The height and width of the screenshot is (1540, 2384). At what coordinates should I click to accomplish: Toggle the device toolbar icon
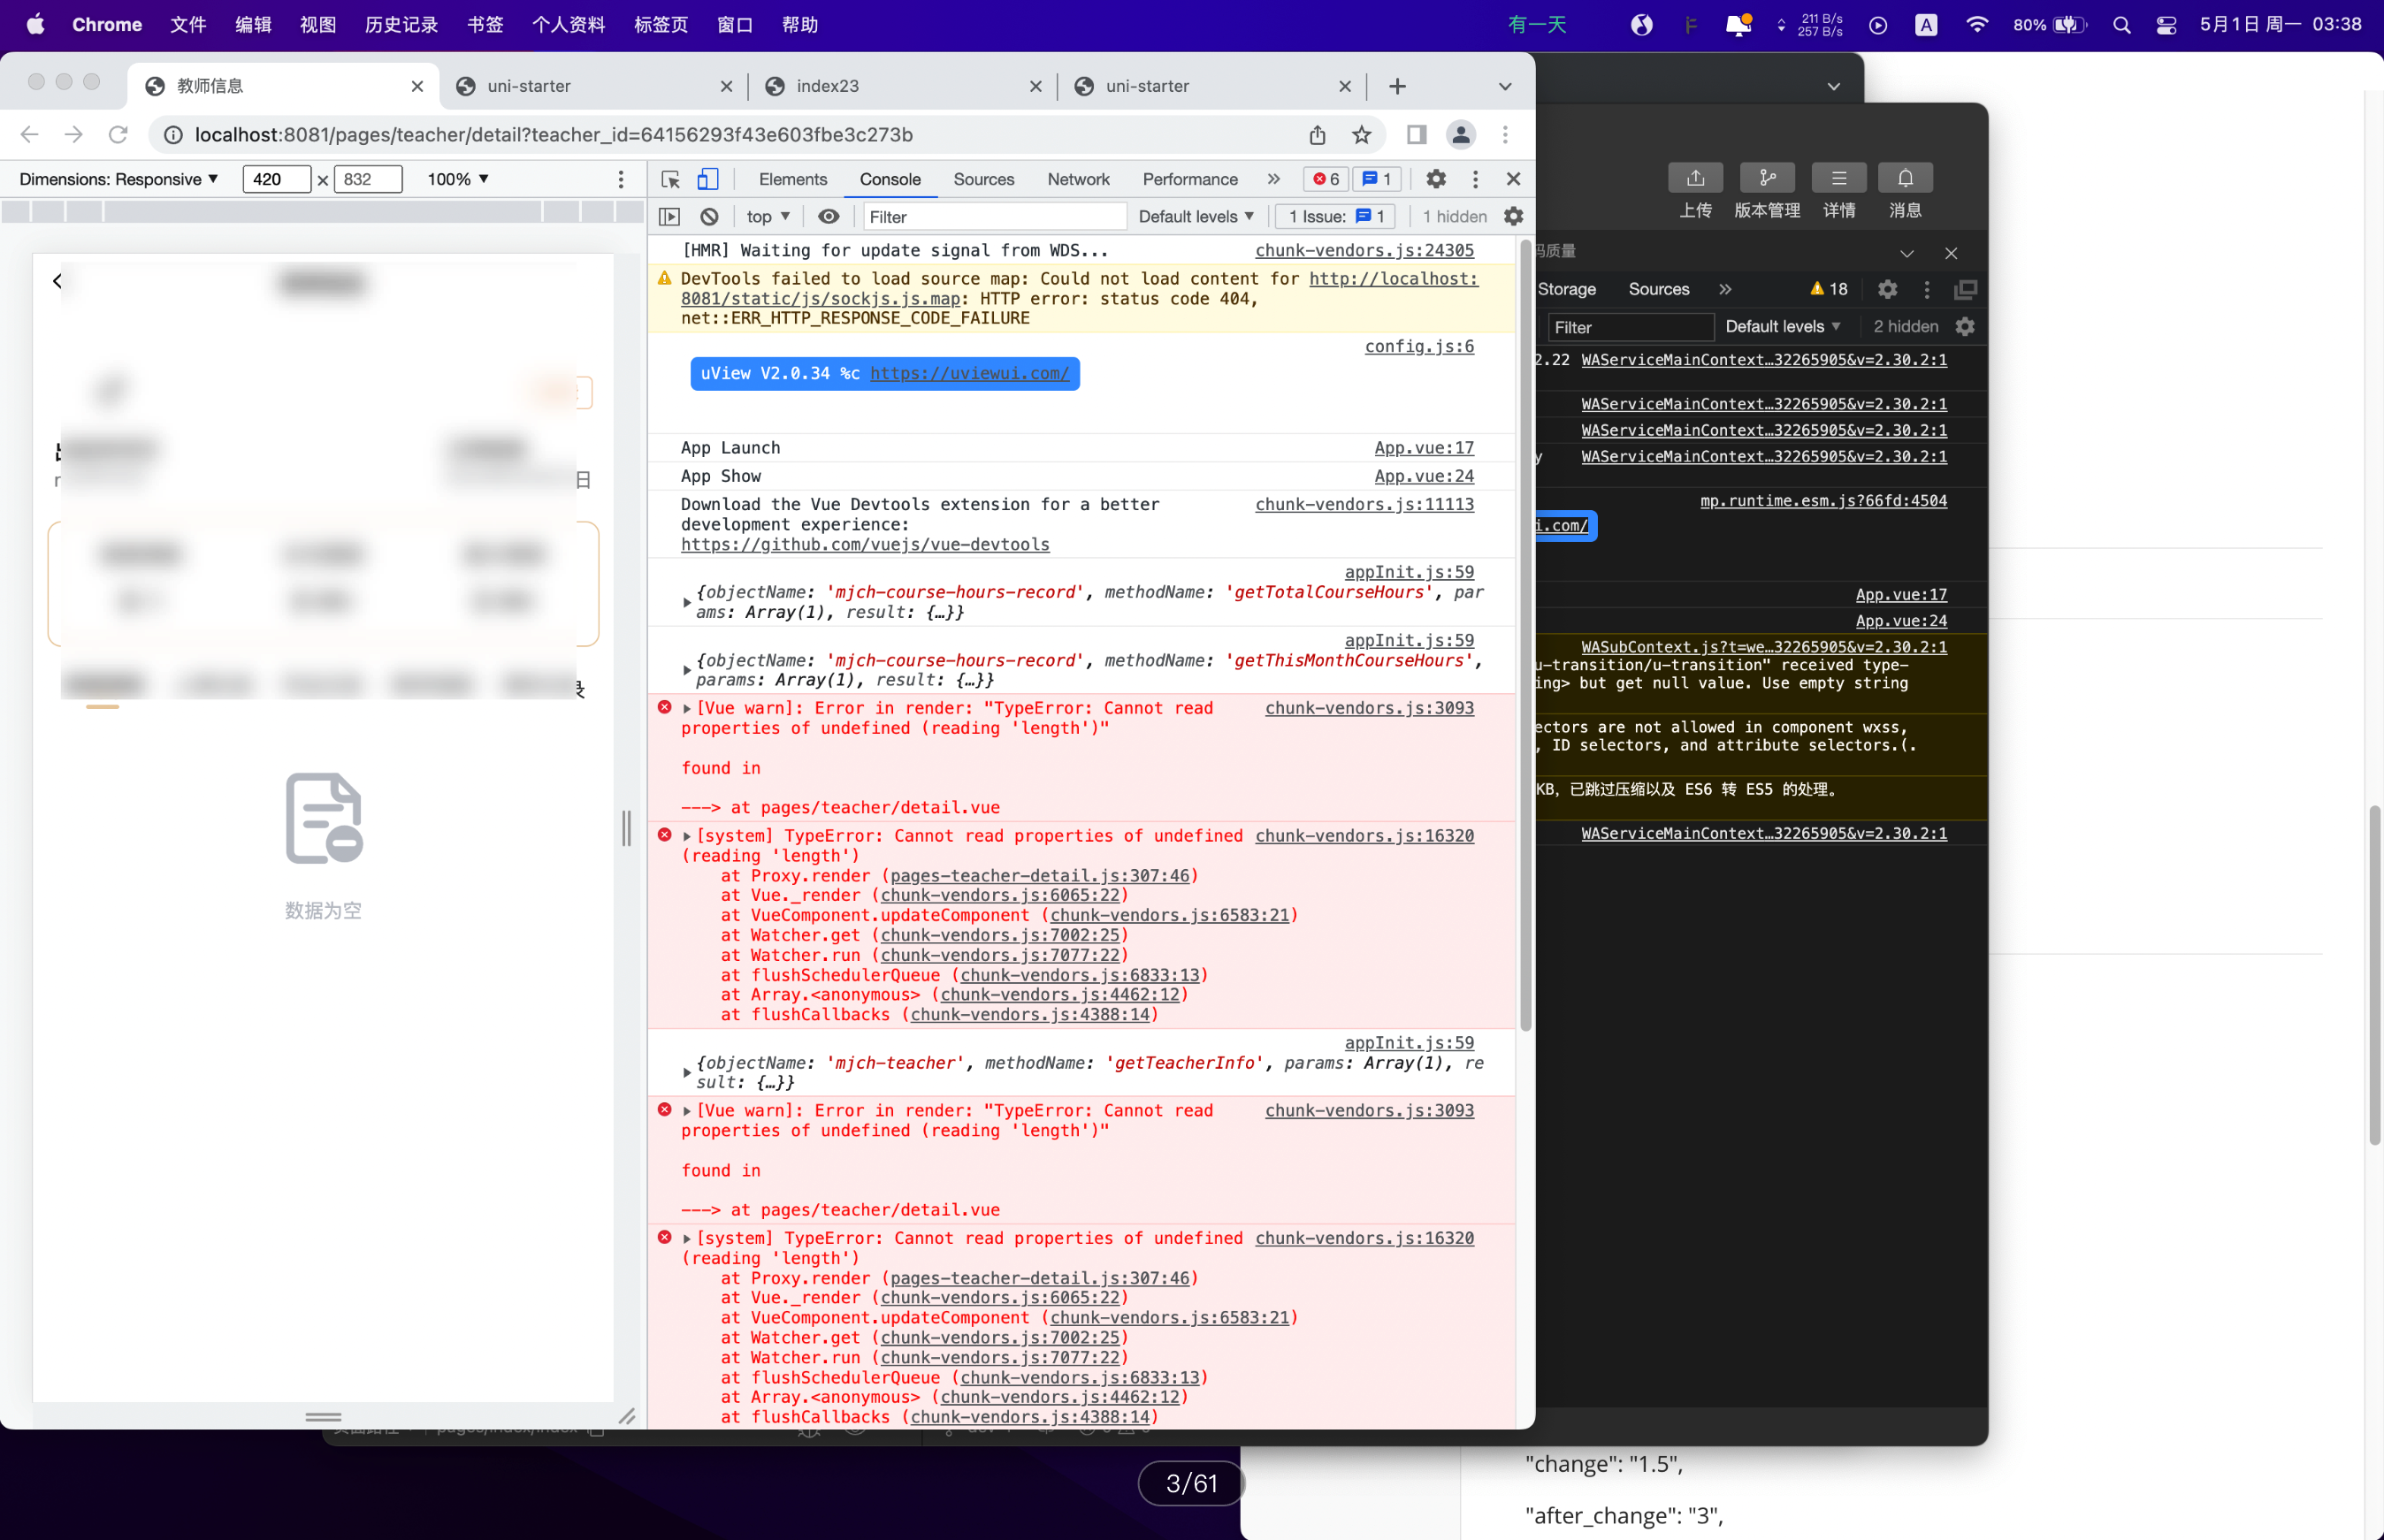coord(707,179)
